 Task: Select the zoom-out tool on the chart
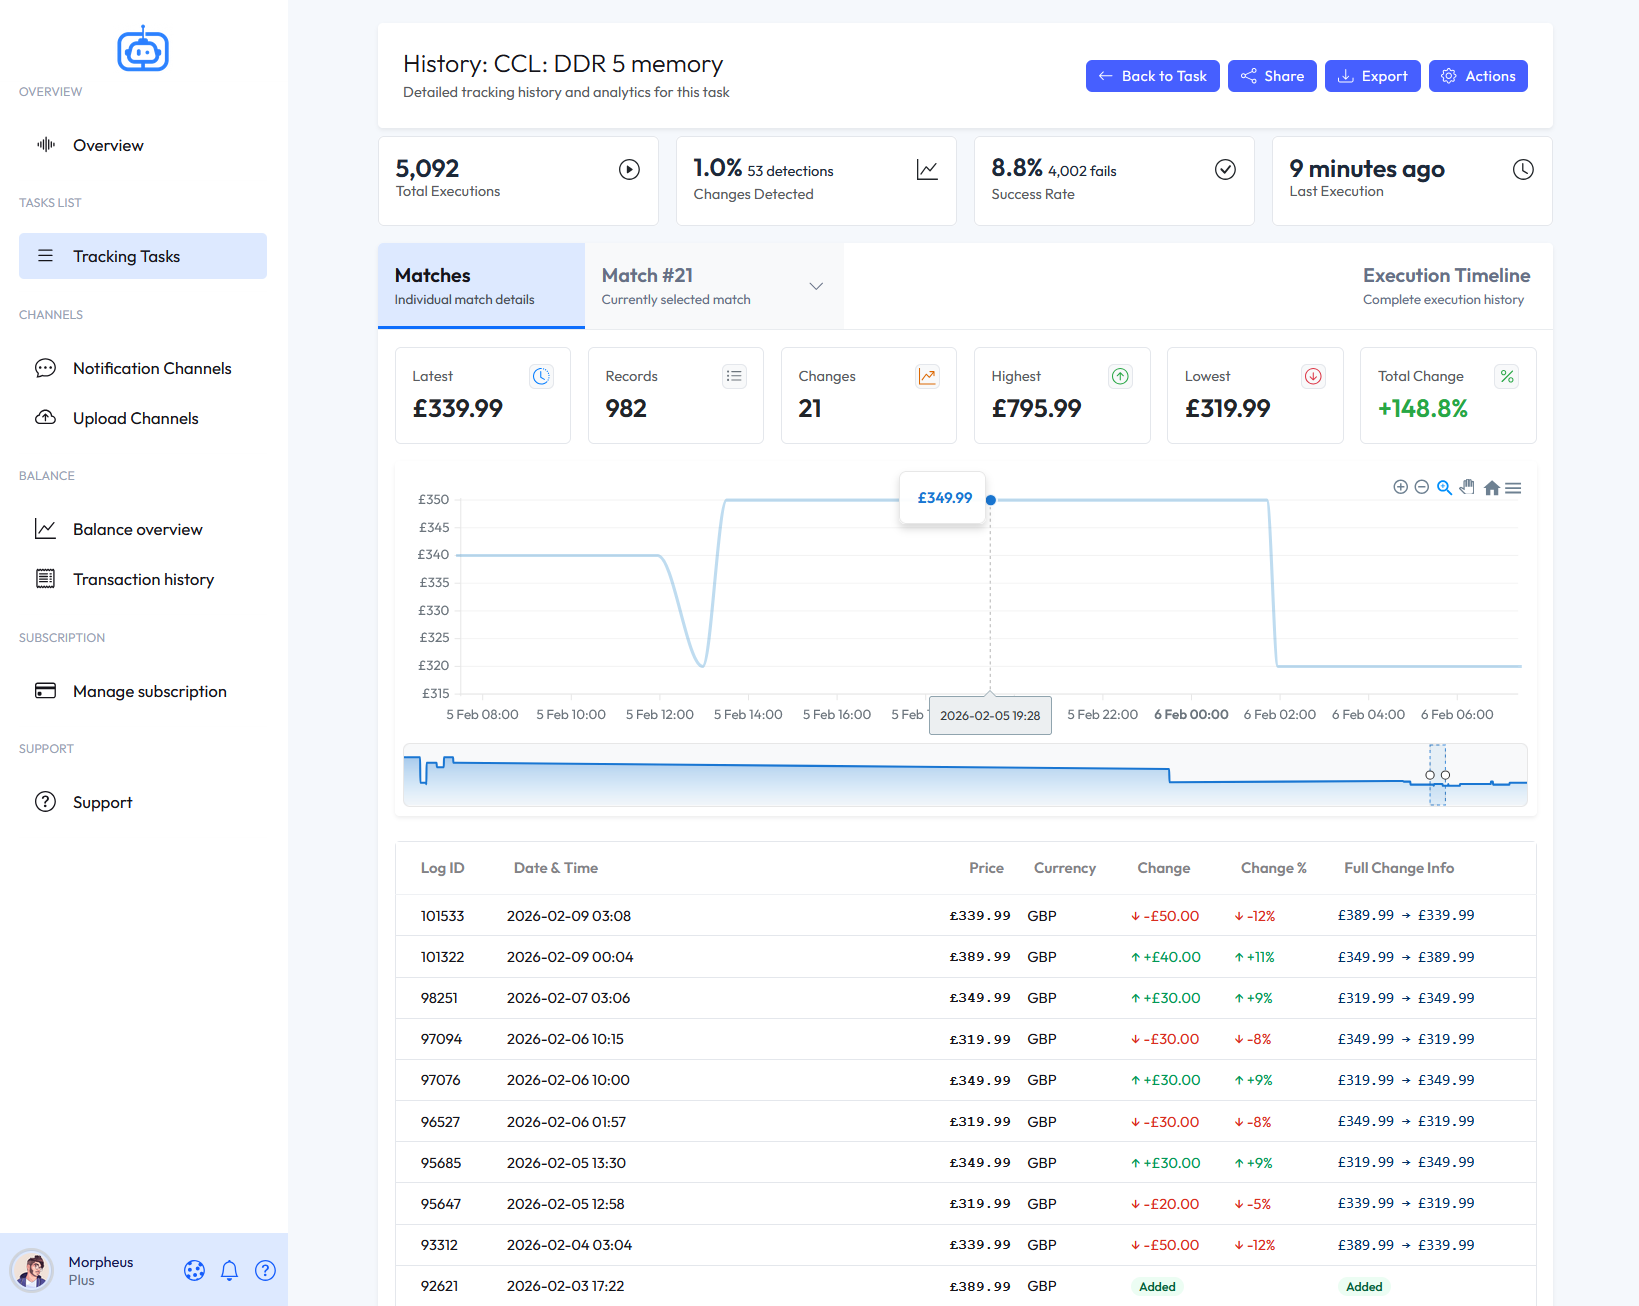point(1421,487)
